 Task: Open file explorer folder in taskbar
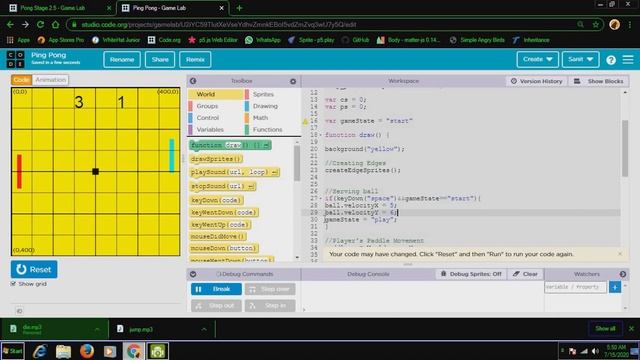[63, 351]
